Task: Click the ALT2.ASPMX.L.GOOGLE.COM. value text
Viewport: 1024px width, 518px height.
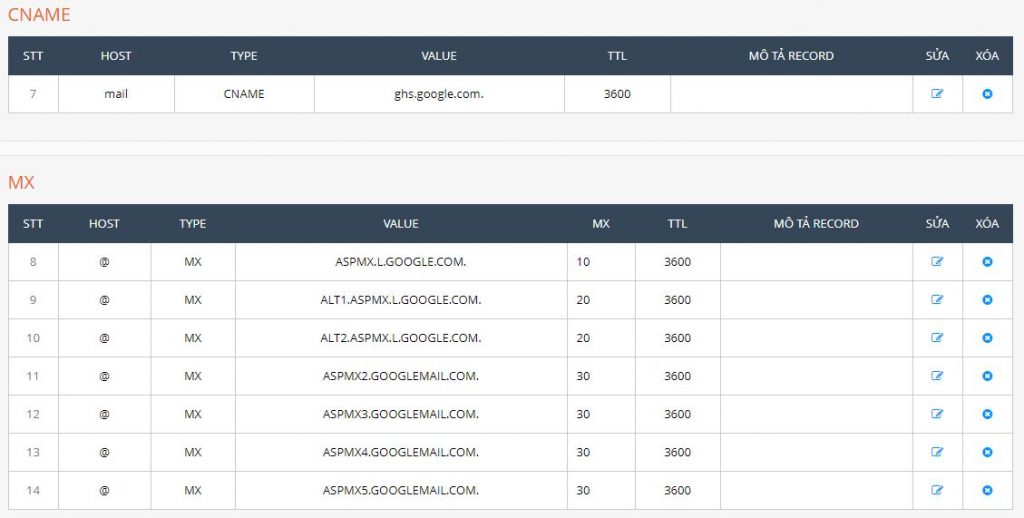Action: click(400, 338)
